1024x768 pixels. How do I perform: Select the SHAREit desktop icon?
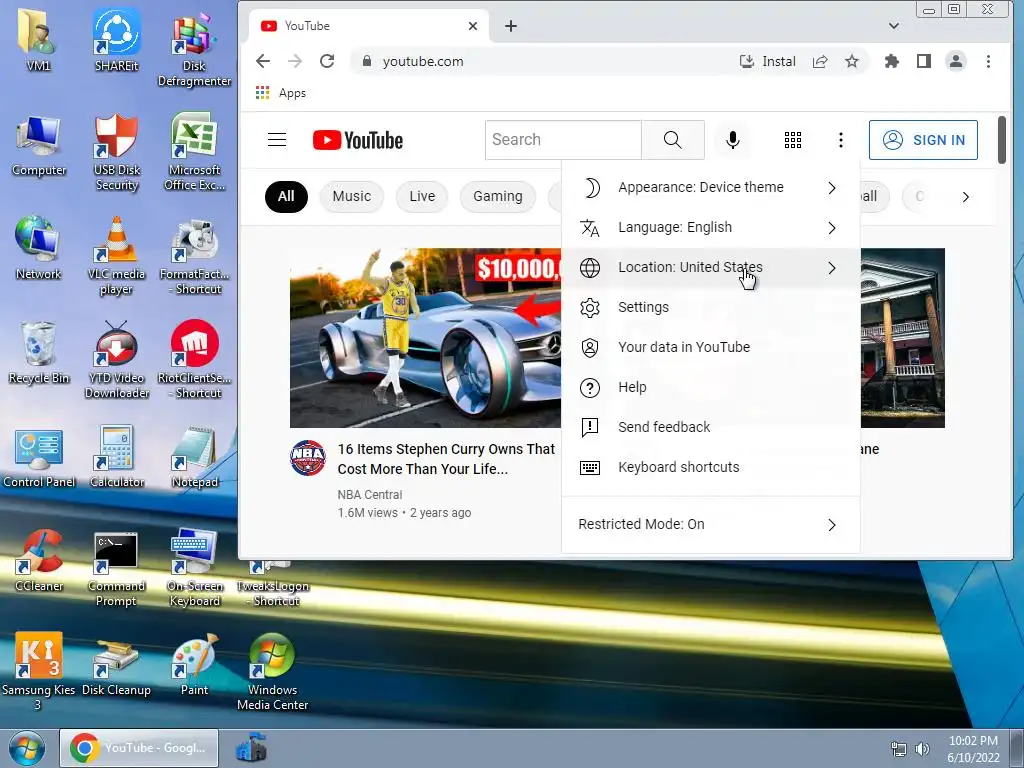point(116,39)
